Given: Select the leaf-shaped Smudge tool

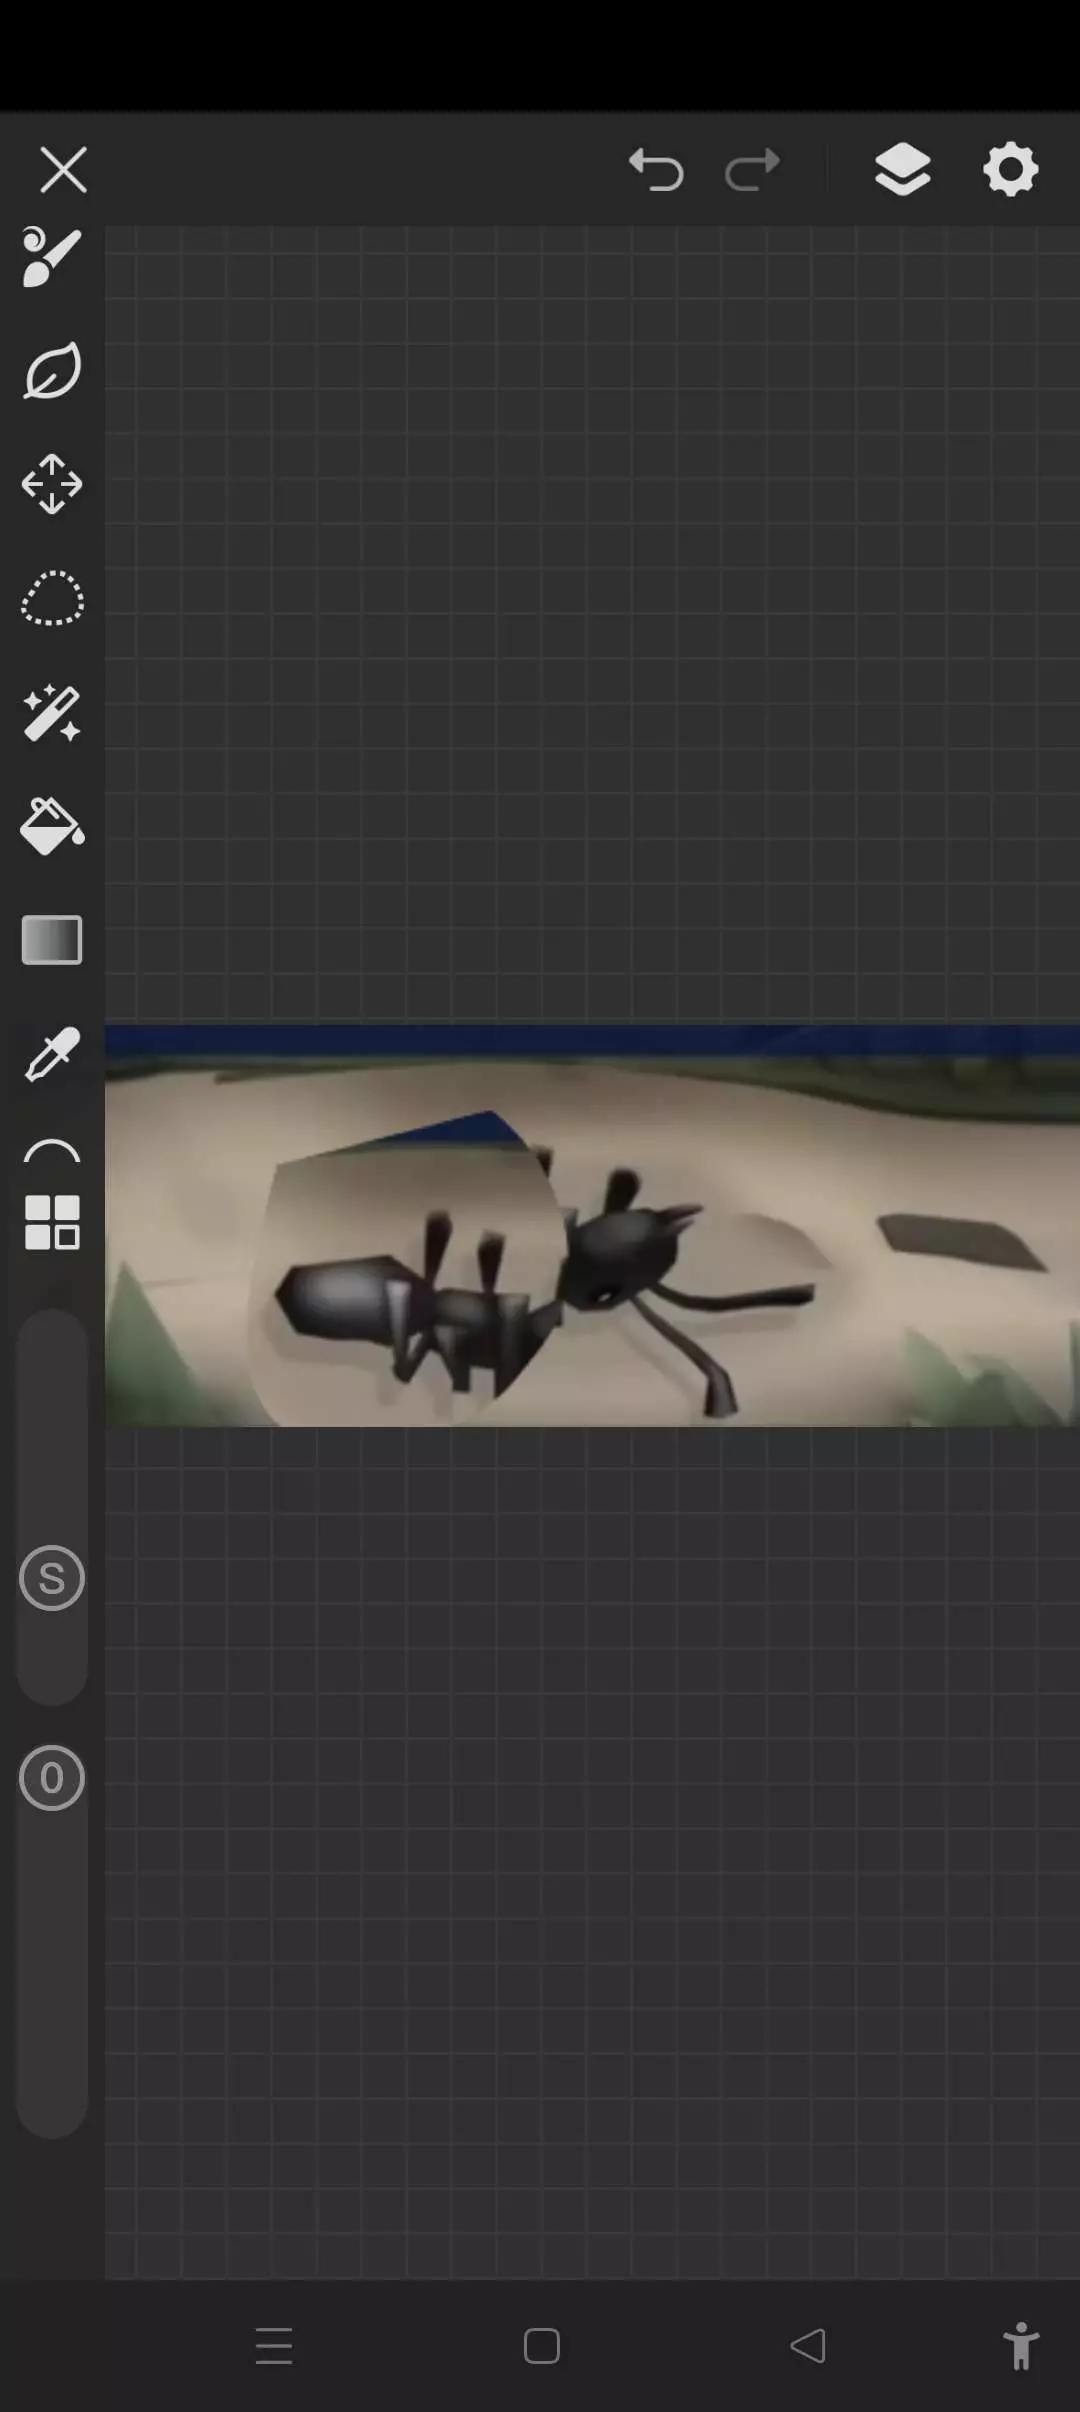Looking at the screenshot, I should tap(52, 371).
